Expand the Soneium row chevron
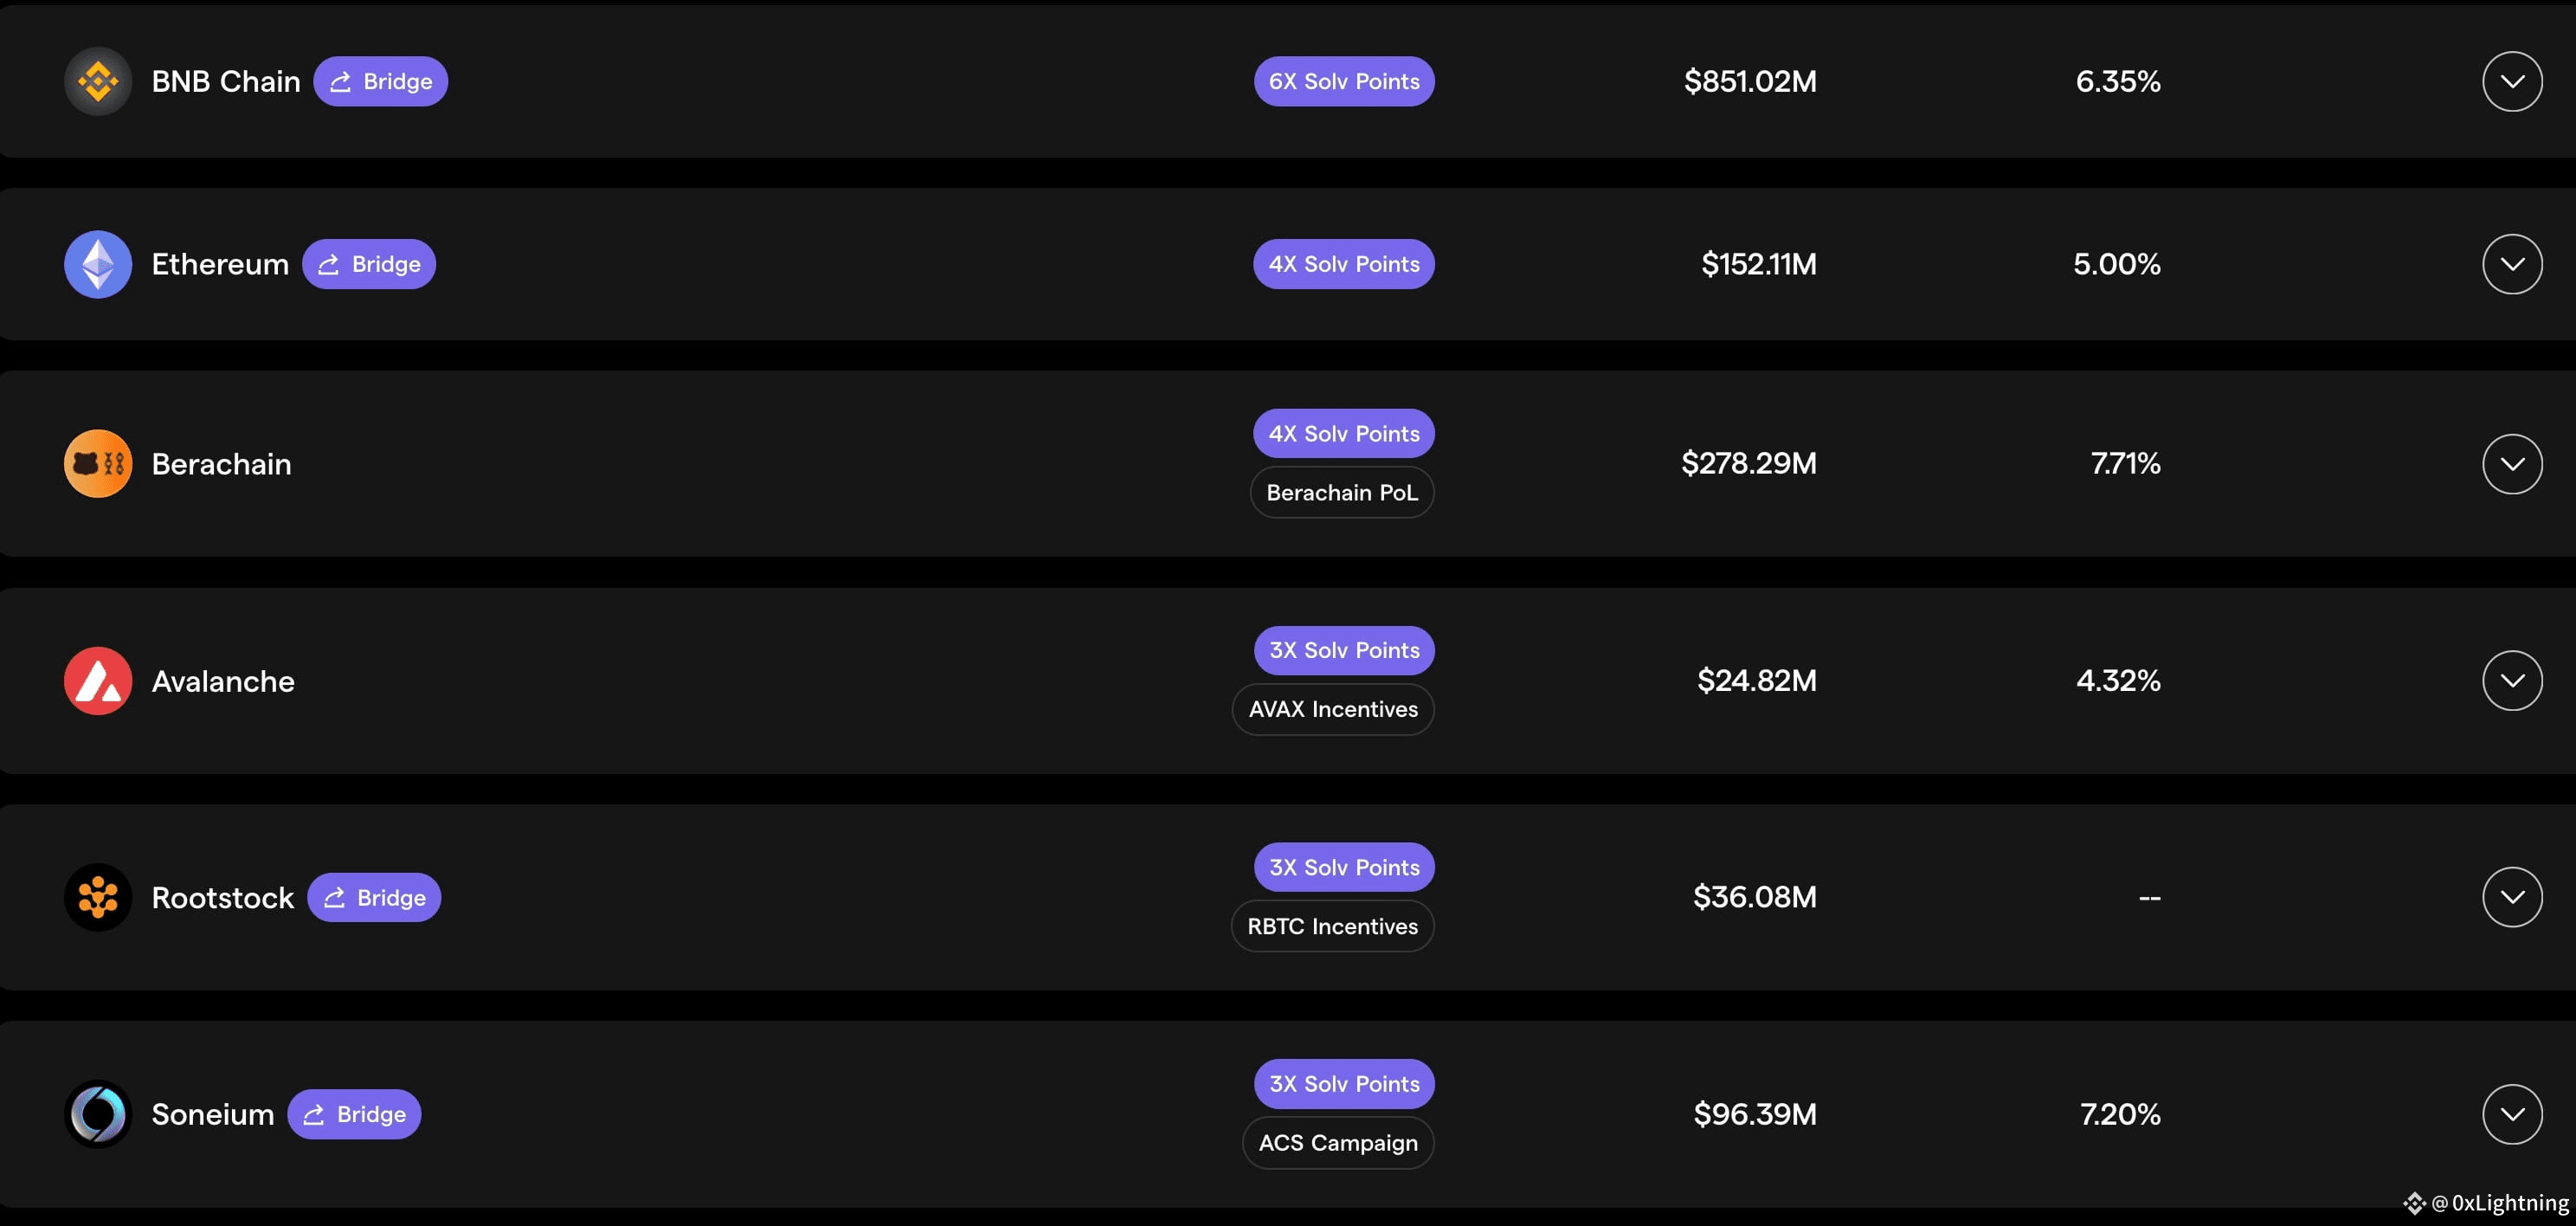 tap(2511, 1114)
